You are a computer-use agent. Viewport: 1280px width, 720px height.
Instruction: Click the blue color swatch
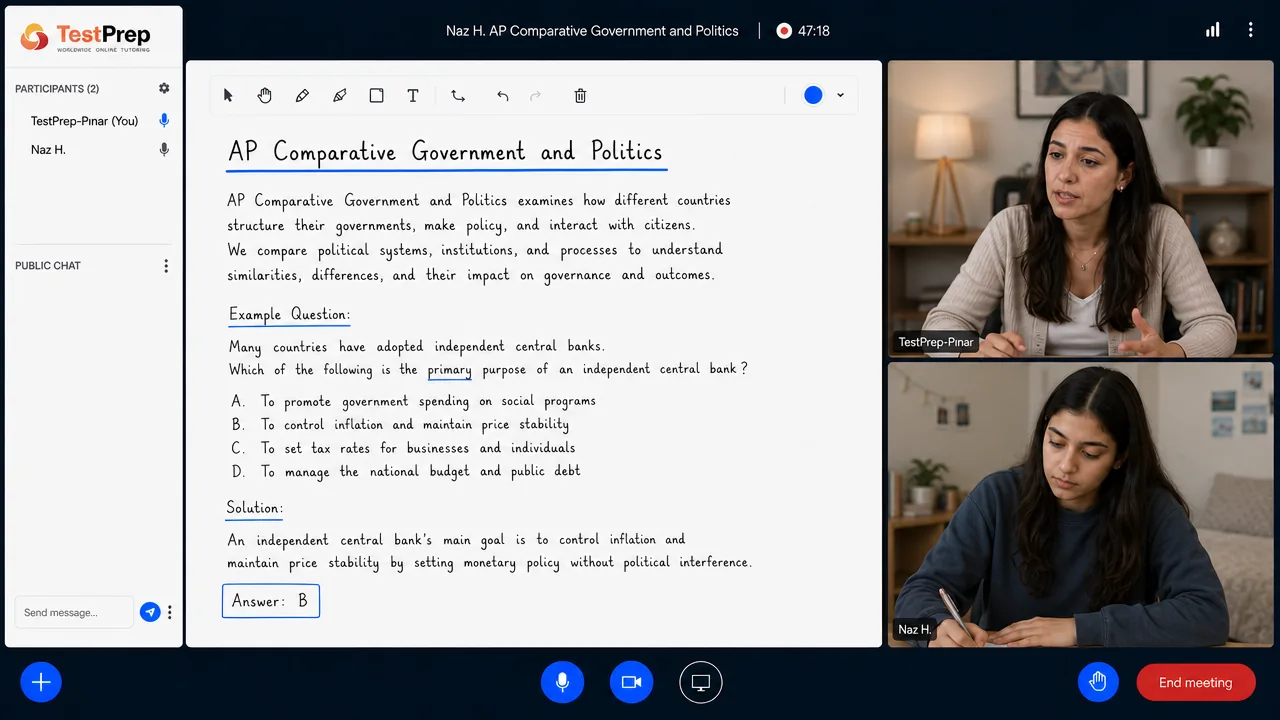(x=813, y=95)
